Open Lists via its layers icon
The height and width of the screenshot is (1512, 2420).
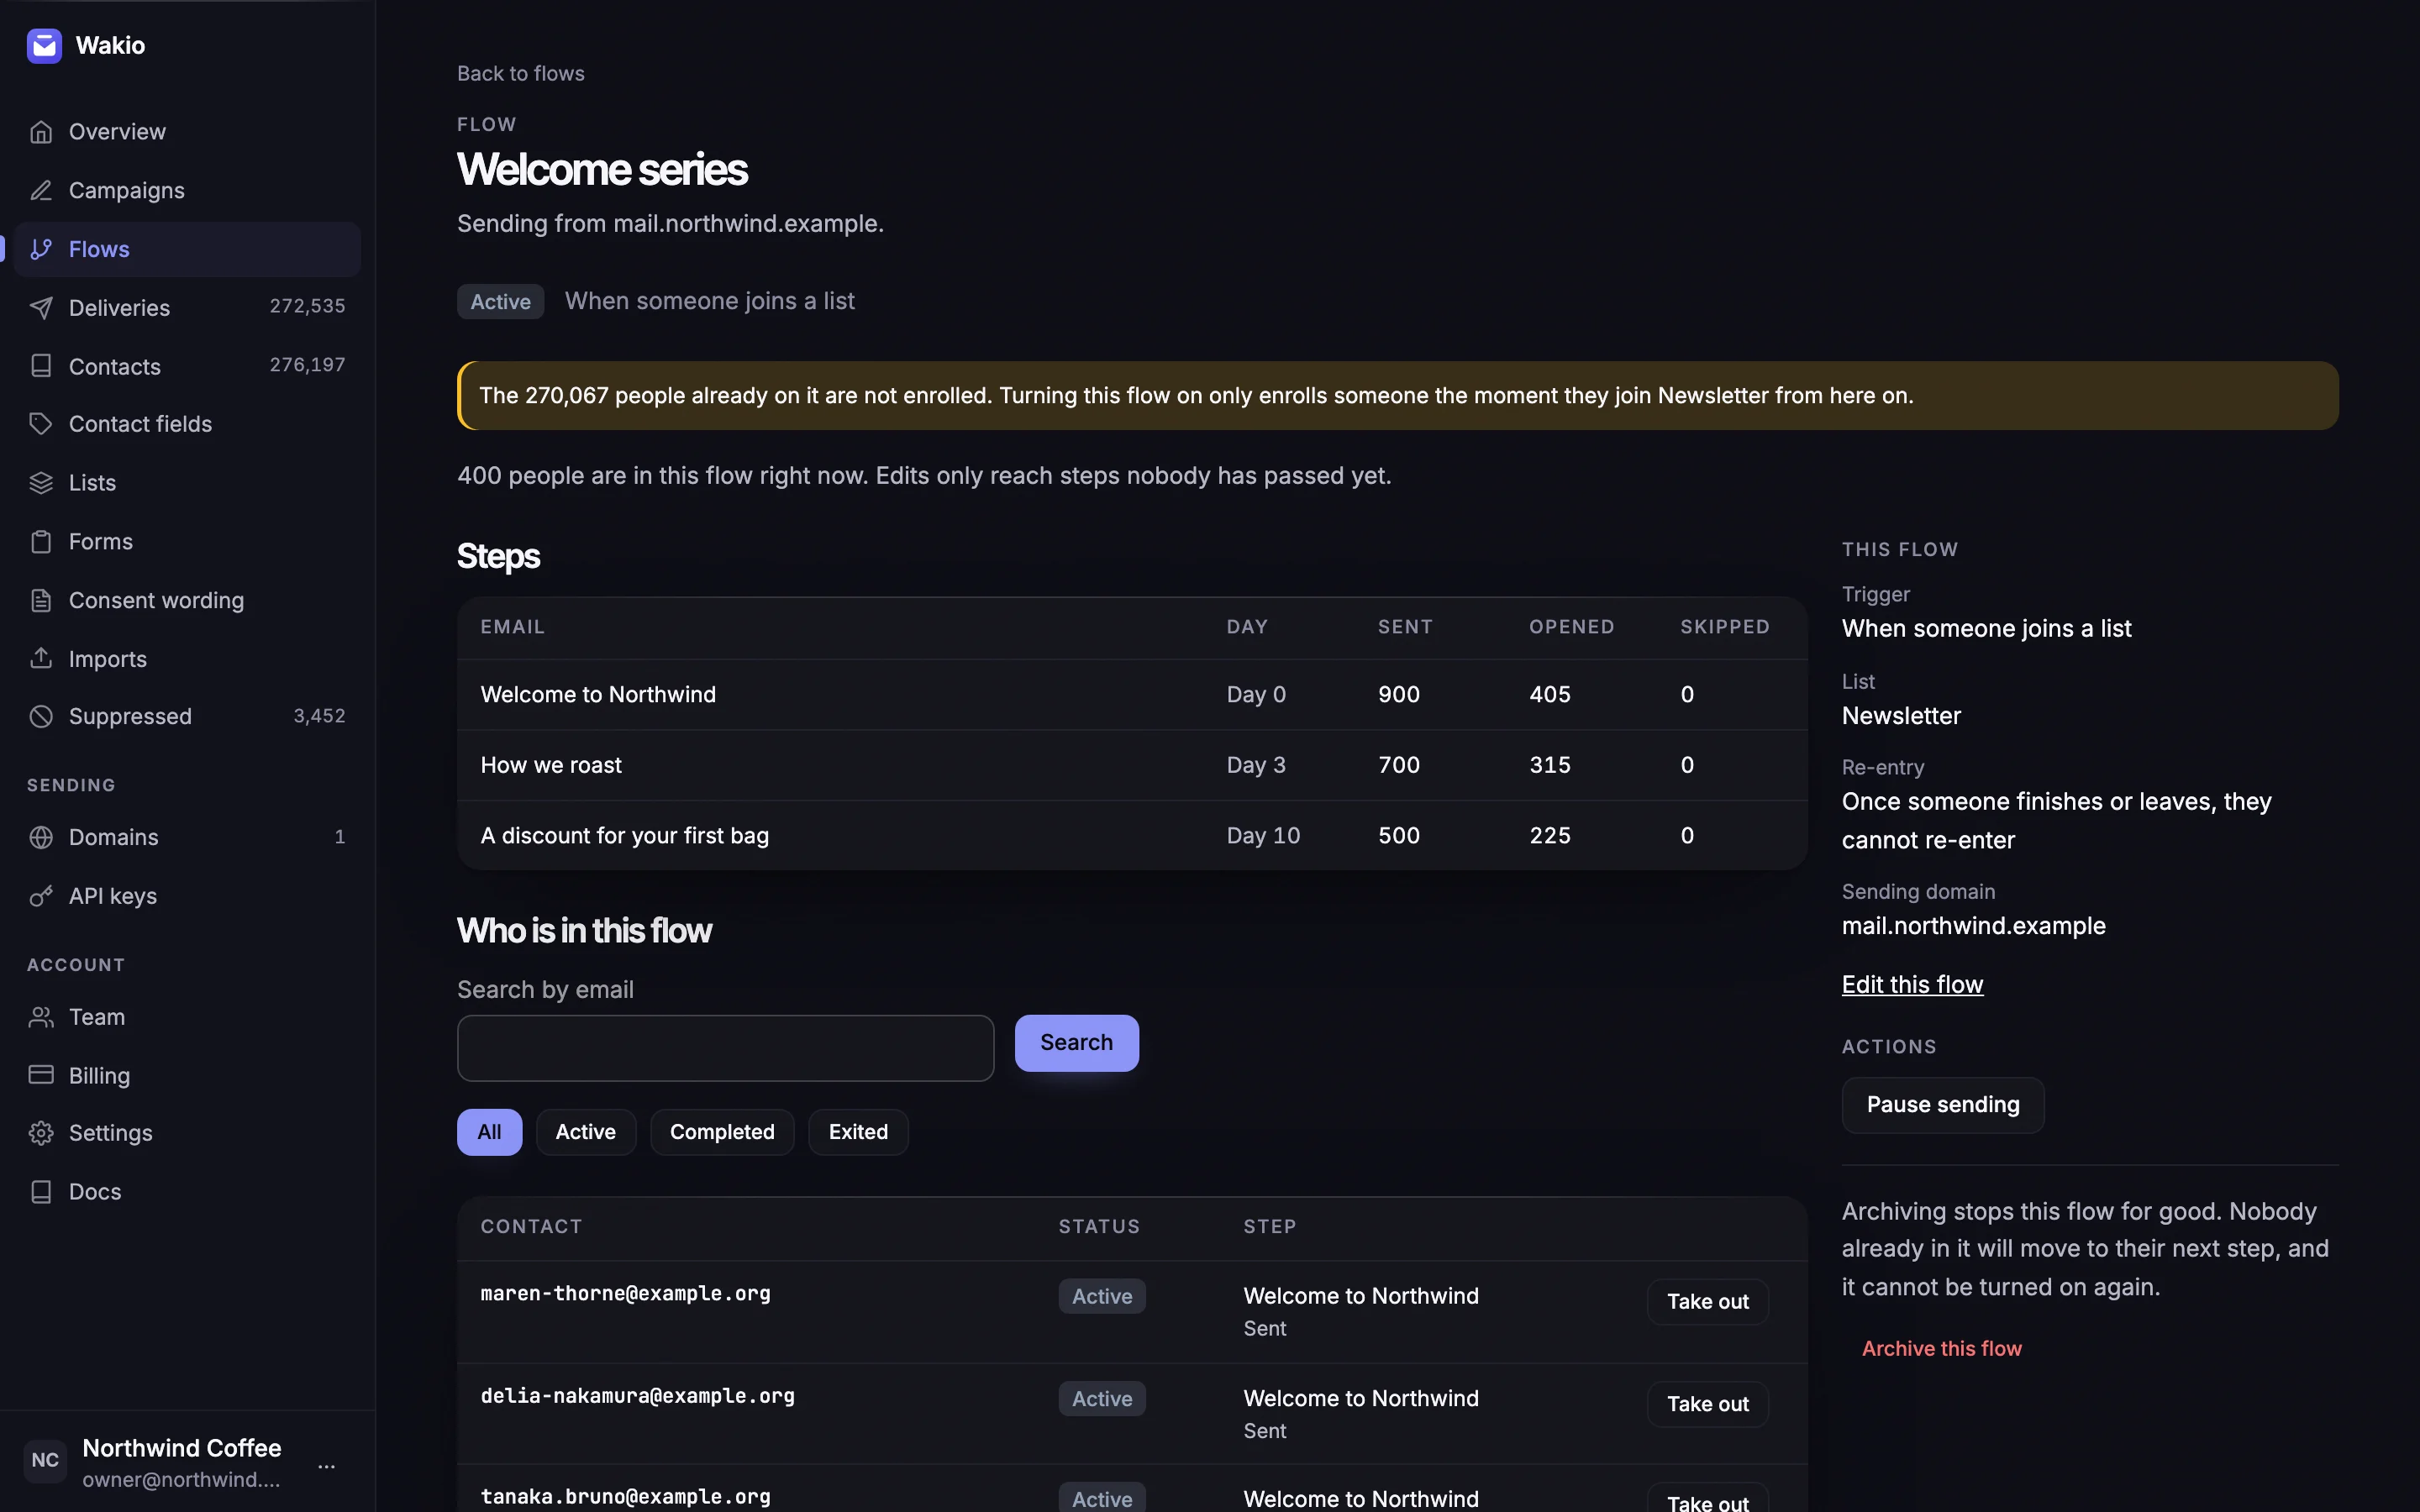tap(41, 483)
